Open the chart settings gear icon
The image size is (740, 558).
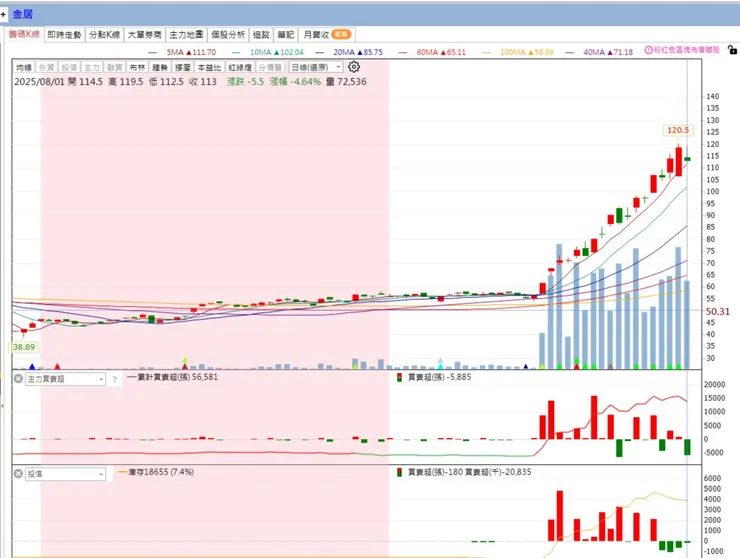(x=353, y=67)
